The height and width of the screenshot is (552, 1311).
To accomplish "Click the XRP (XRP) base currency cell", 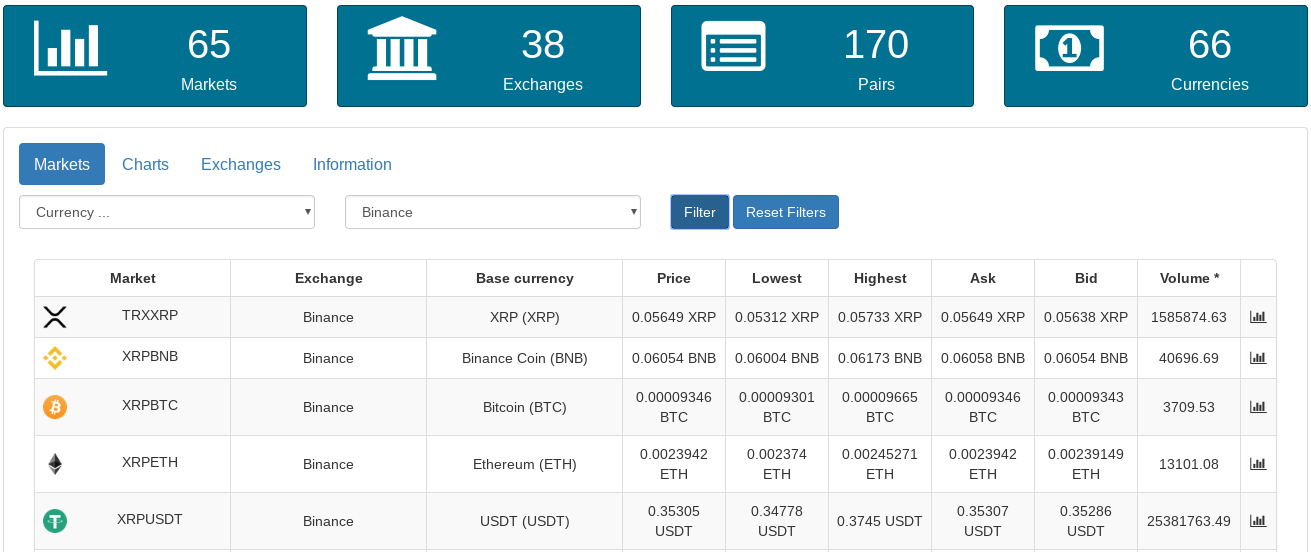I will [x=525, y=317].
